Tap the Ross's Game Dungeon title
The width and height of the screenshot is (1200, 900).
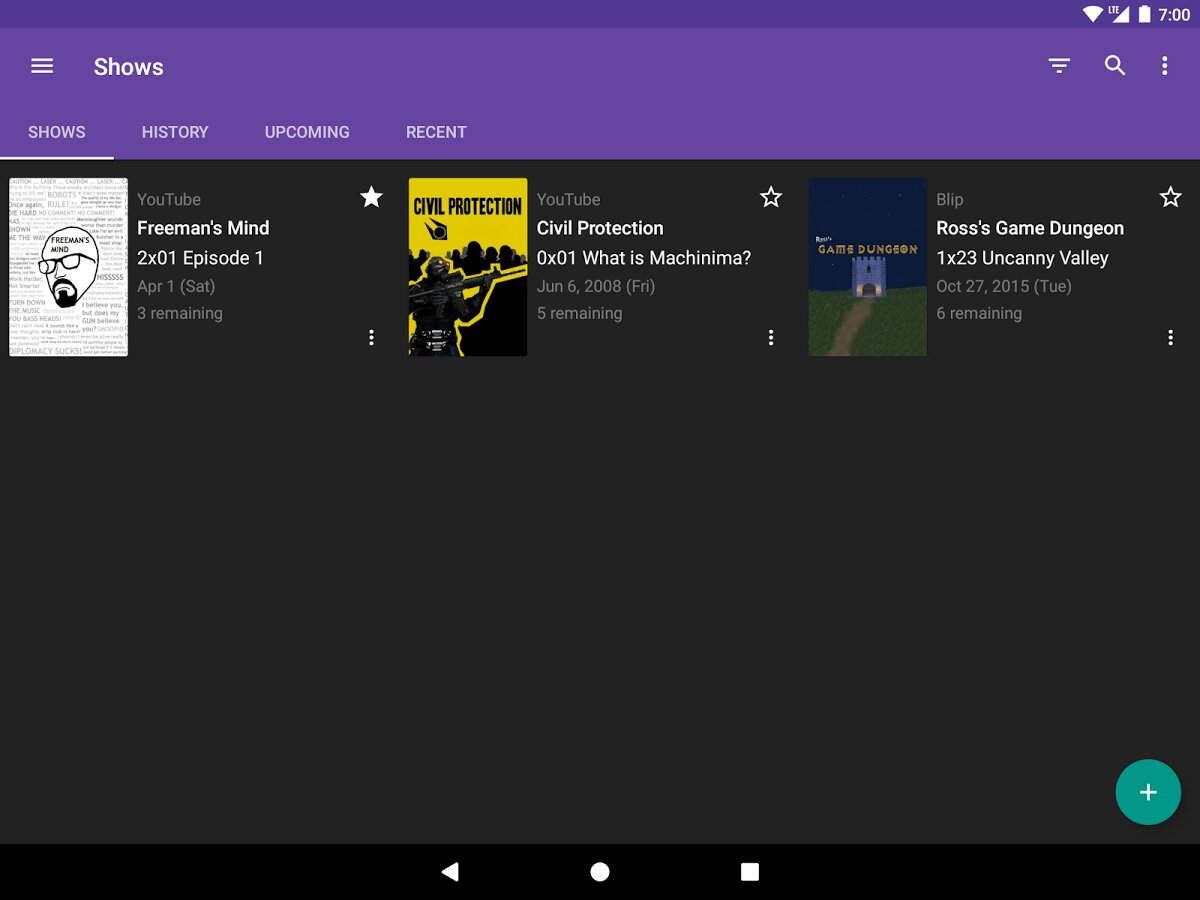[1029, 228]
